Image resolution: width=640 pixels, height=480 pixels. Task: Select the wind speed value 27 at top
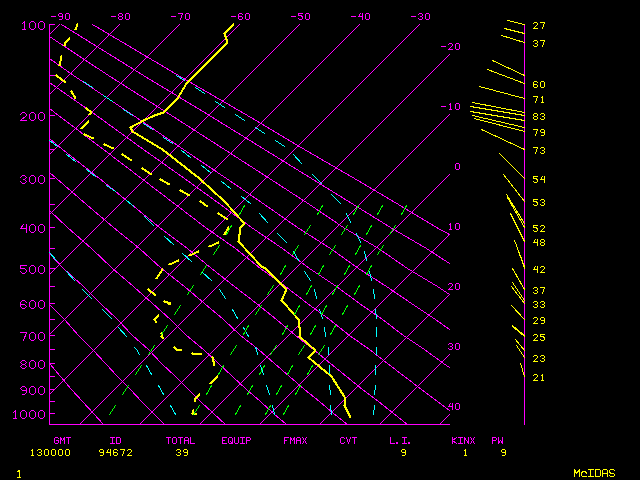tap(538, 25)
